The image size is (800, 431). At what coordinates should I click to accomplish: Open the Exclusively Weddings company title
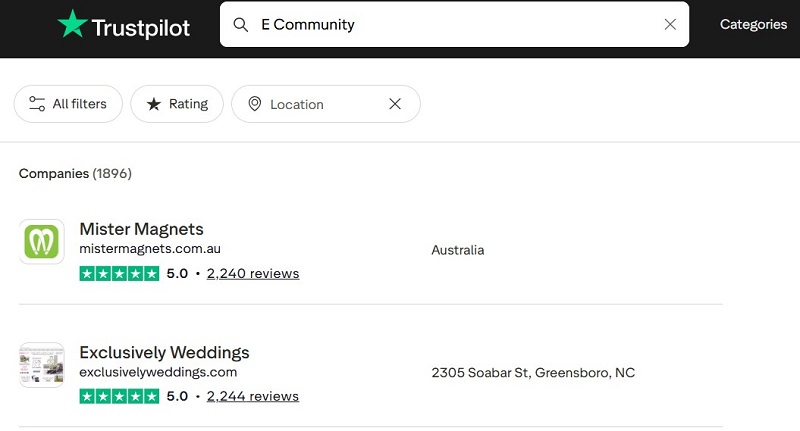pos(164,352)
